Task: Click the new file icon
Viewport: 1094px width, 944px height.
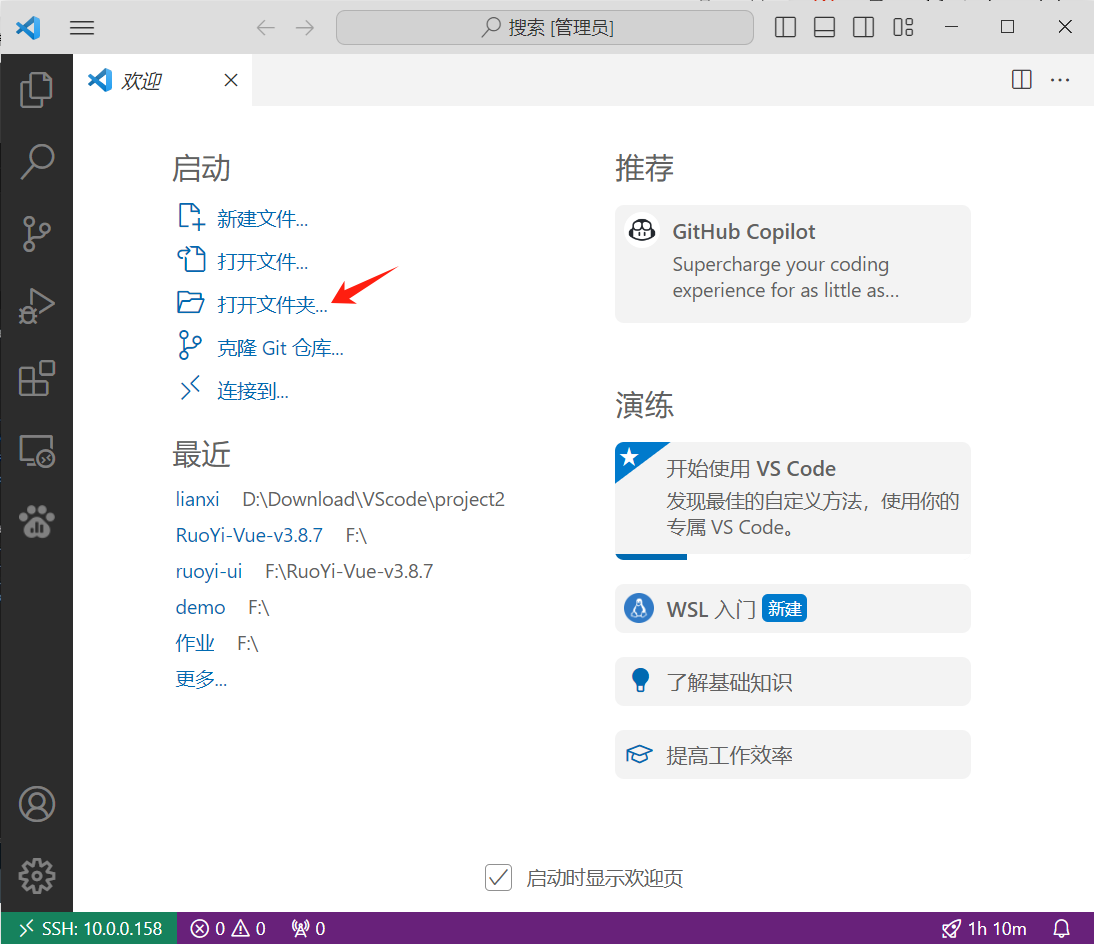Action: (x=191, y=217)
